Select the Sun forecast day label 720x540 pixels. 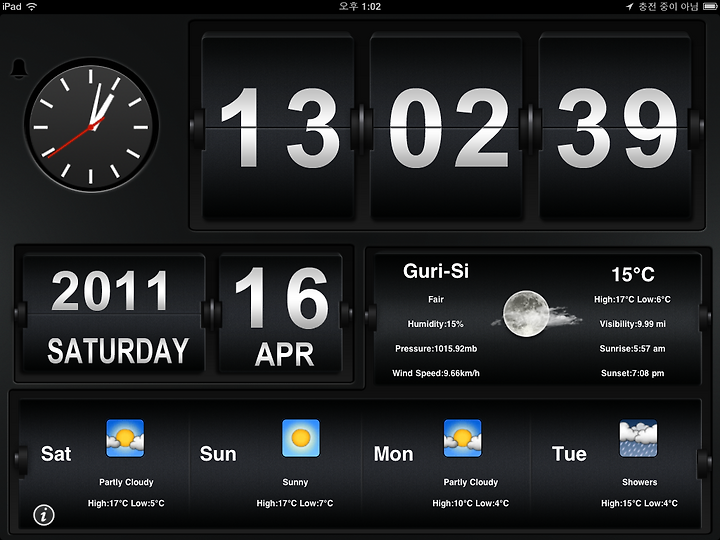(218, 454)
